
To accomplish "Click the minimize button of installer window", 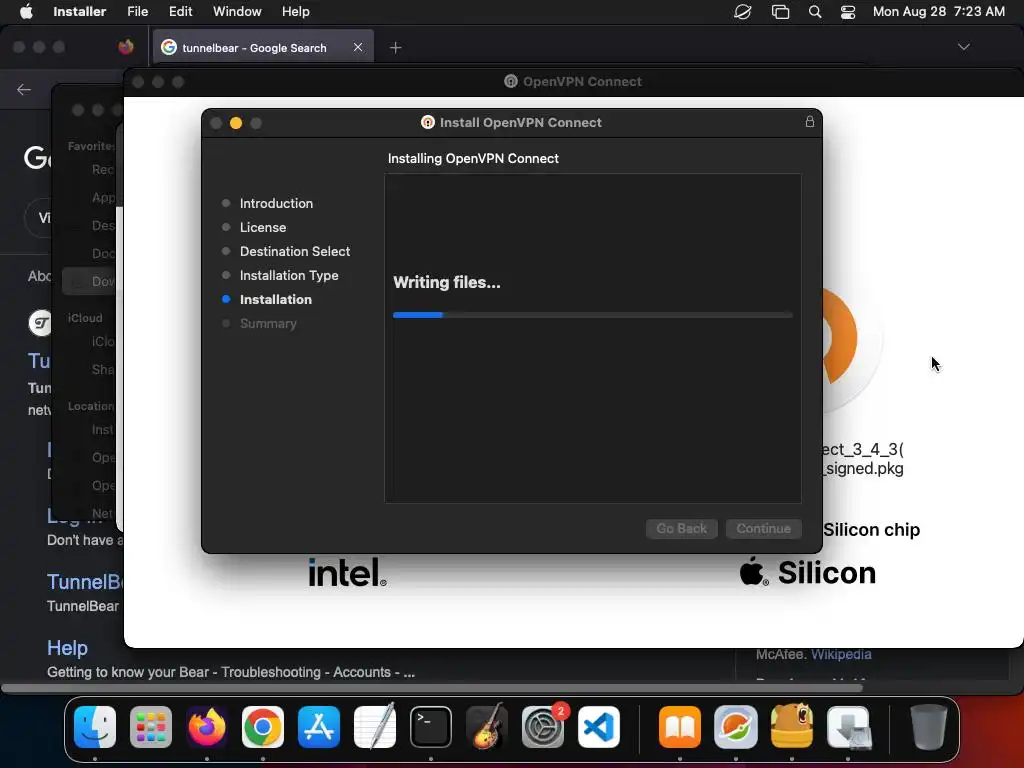I will pos(236,123).
